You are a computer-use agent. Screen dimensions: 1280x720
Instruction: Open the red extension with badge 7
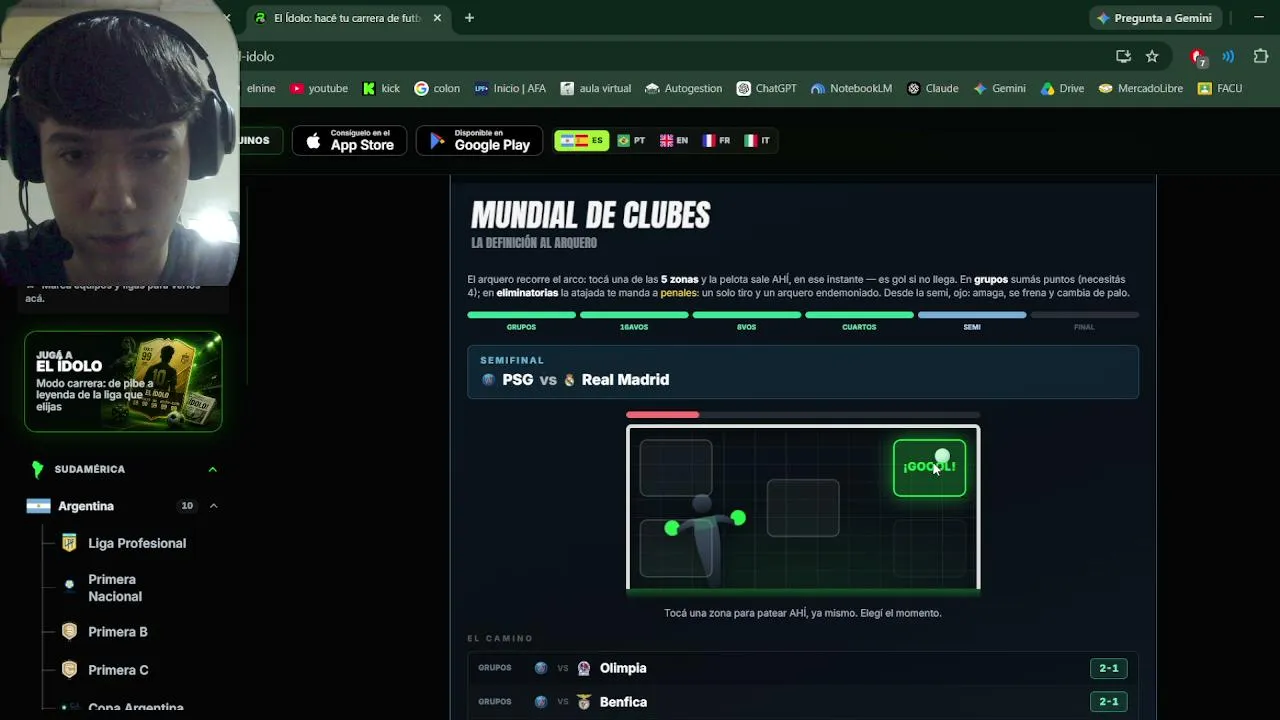point(1198,57)
